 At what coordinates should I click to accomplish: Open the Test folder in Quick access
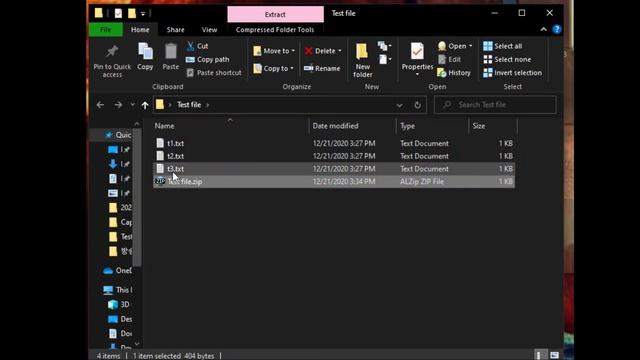(120, 237)
